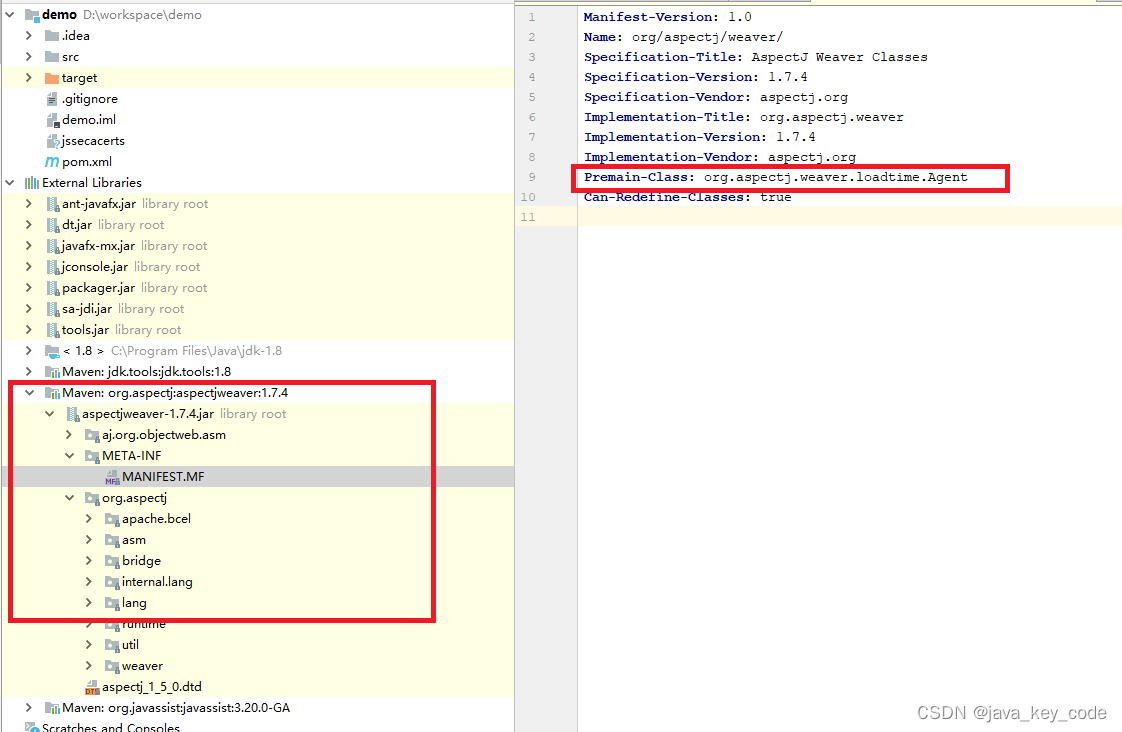Viewport: 1122px width, 732px height.
Task: Click gutter line number 9
Action: coord(532,177)
